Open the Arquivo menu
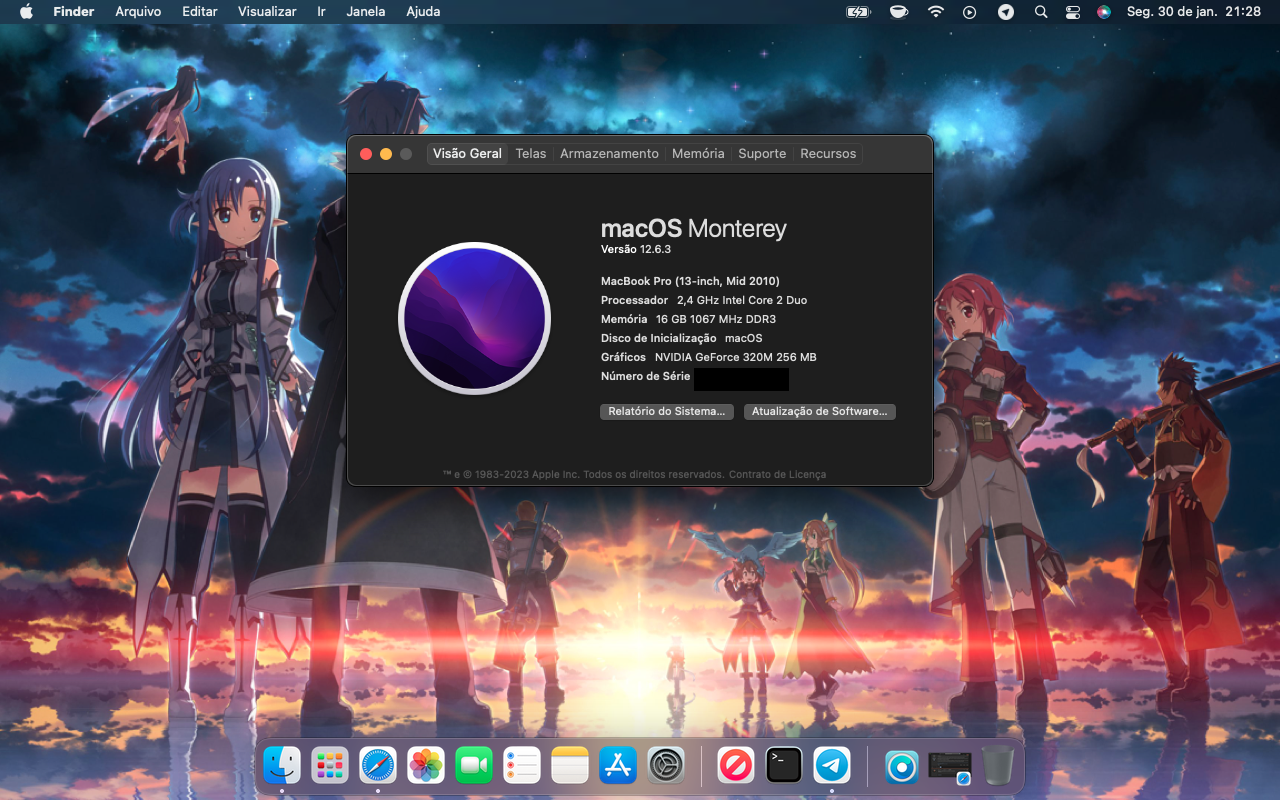 point(138,12)
